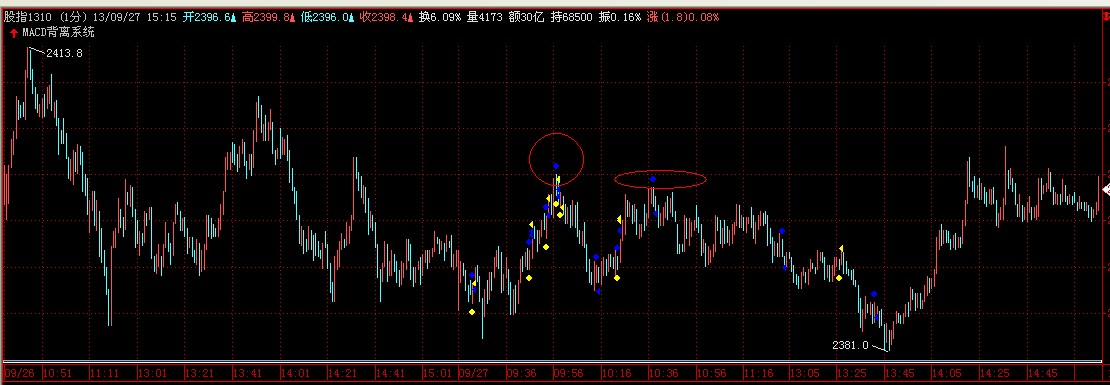Select the 10:36 time axis label
1110x385 pixels.
(663, 372)
